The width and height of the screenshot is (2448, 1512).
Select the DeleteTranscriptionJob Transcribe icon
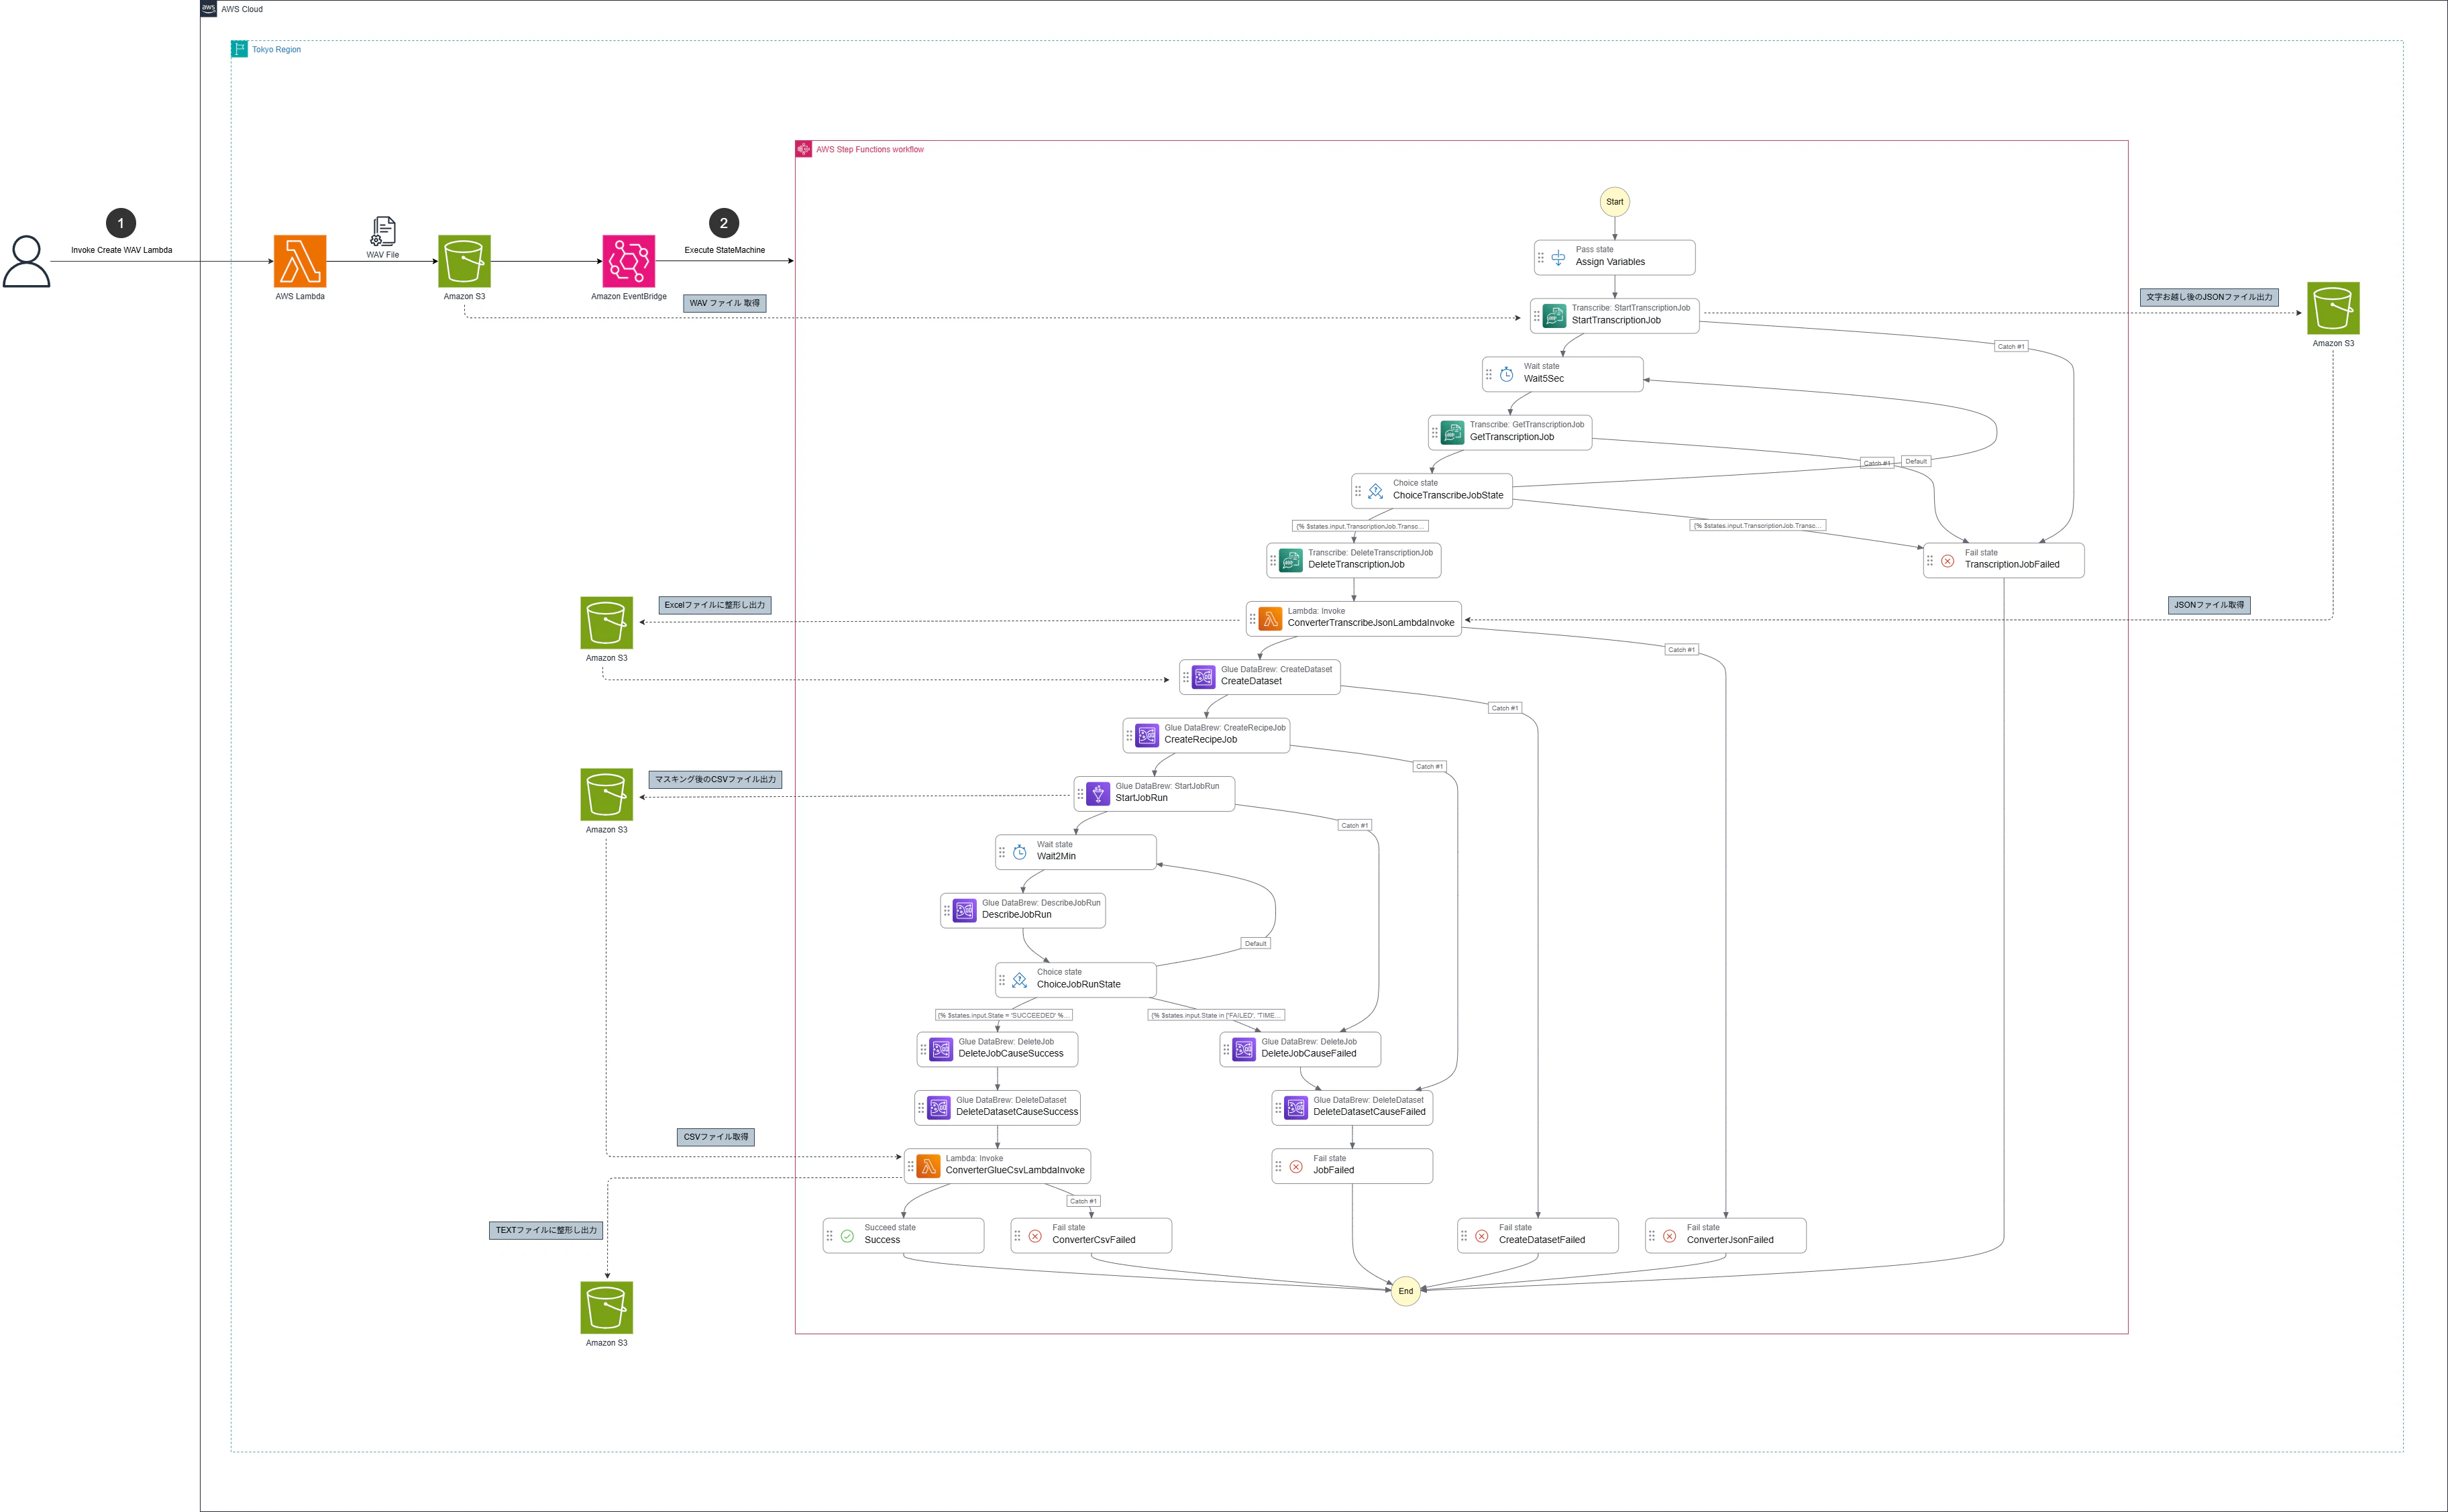[1291, 560]
